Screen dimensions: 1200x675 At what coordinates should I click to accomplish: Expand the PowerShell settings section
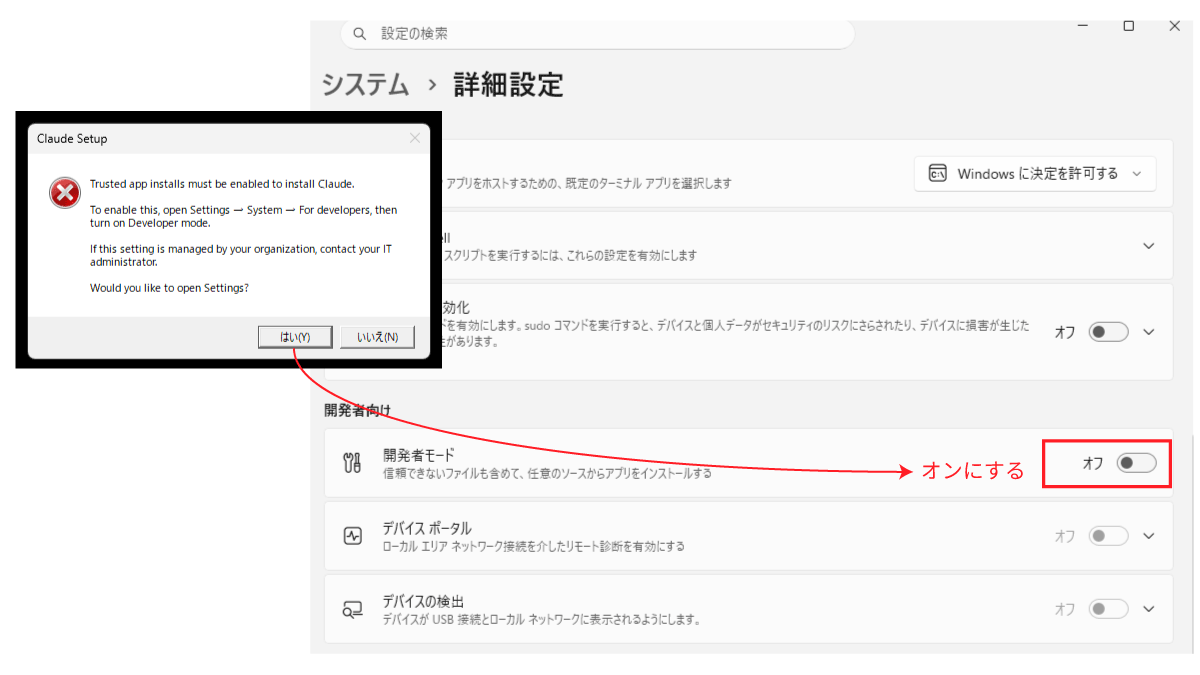coord(1149,246)
